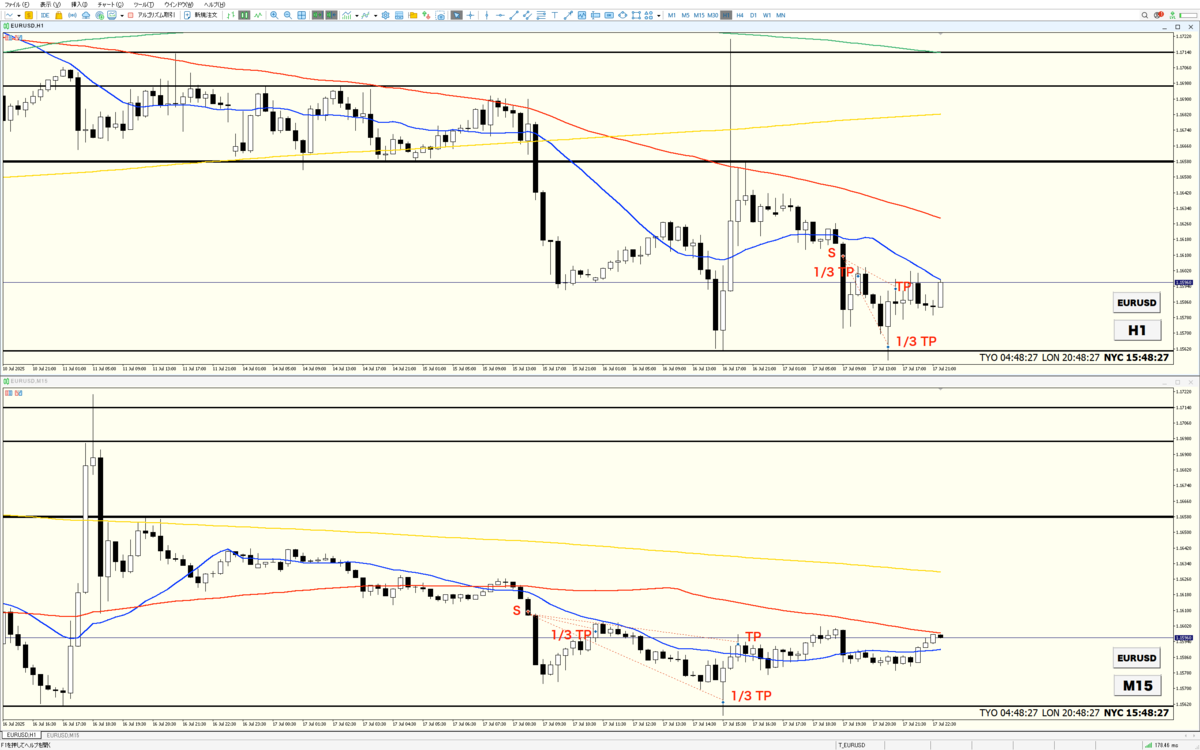
Task: Select the horizontal line tool
Action: [500, 15]
